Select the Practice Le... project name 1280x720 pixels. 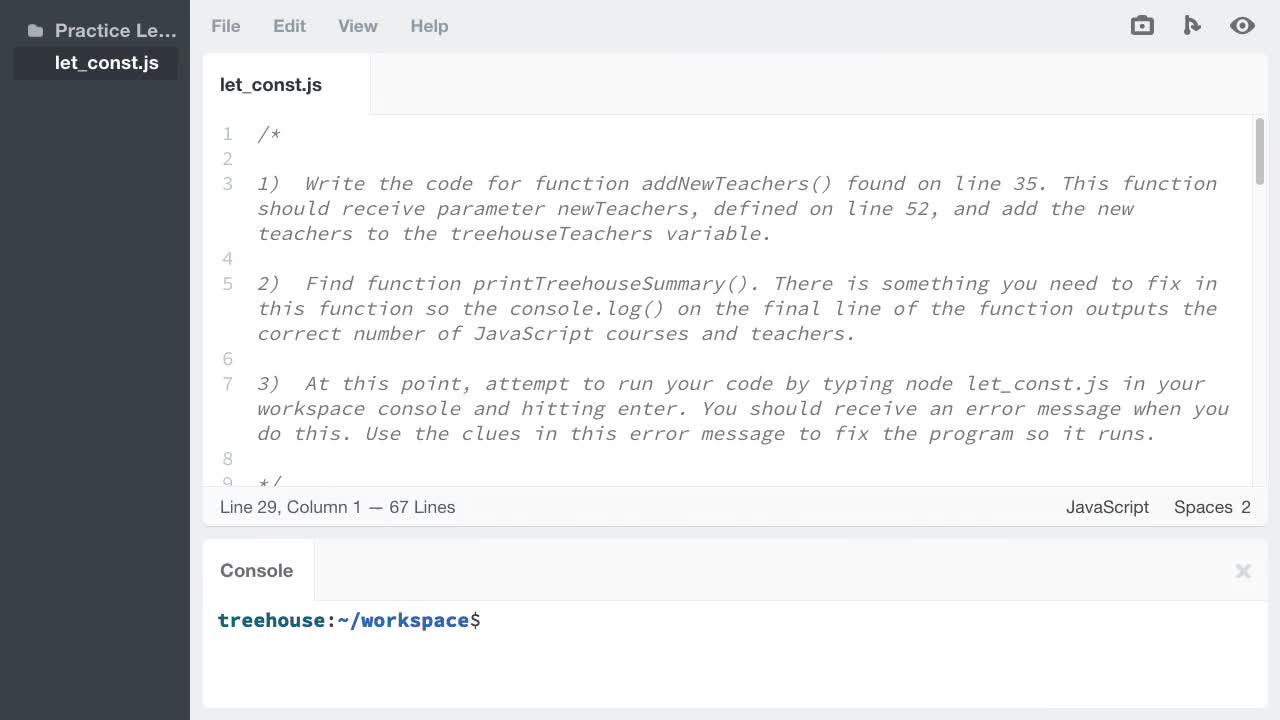tap(116, 30)
